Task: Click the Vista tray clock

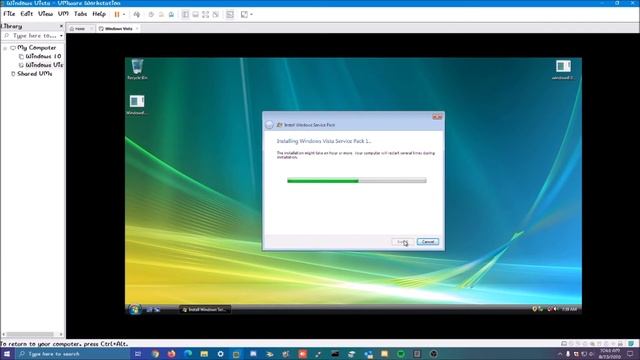Action: coord(569,309)
